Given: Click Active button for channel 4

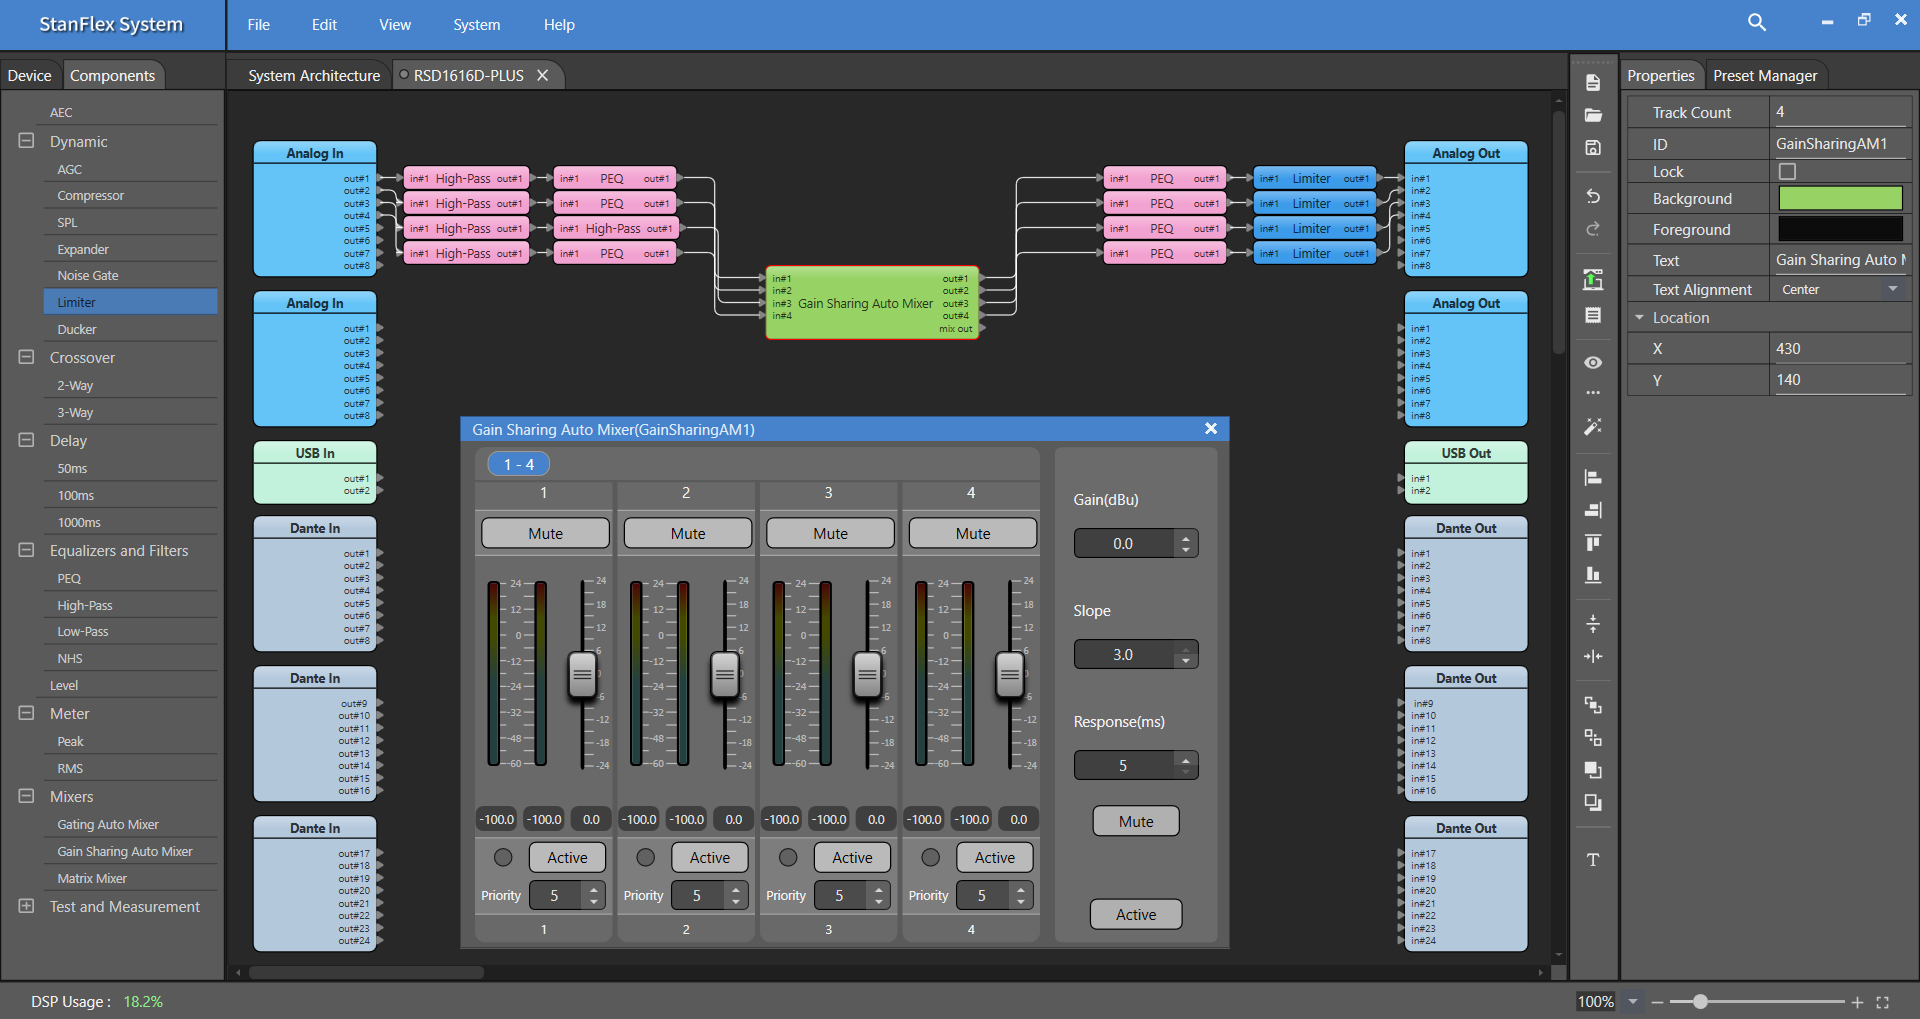Looking at the screenshot, I should coord(994,858).
